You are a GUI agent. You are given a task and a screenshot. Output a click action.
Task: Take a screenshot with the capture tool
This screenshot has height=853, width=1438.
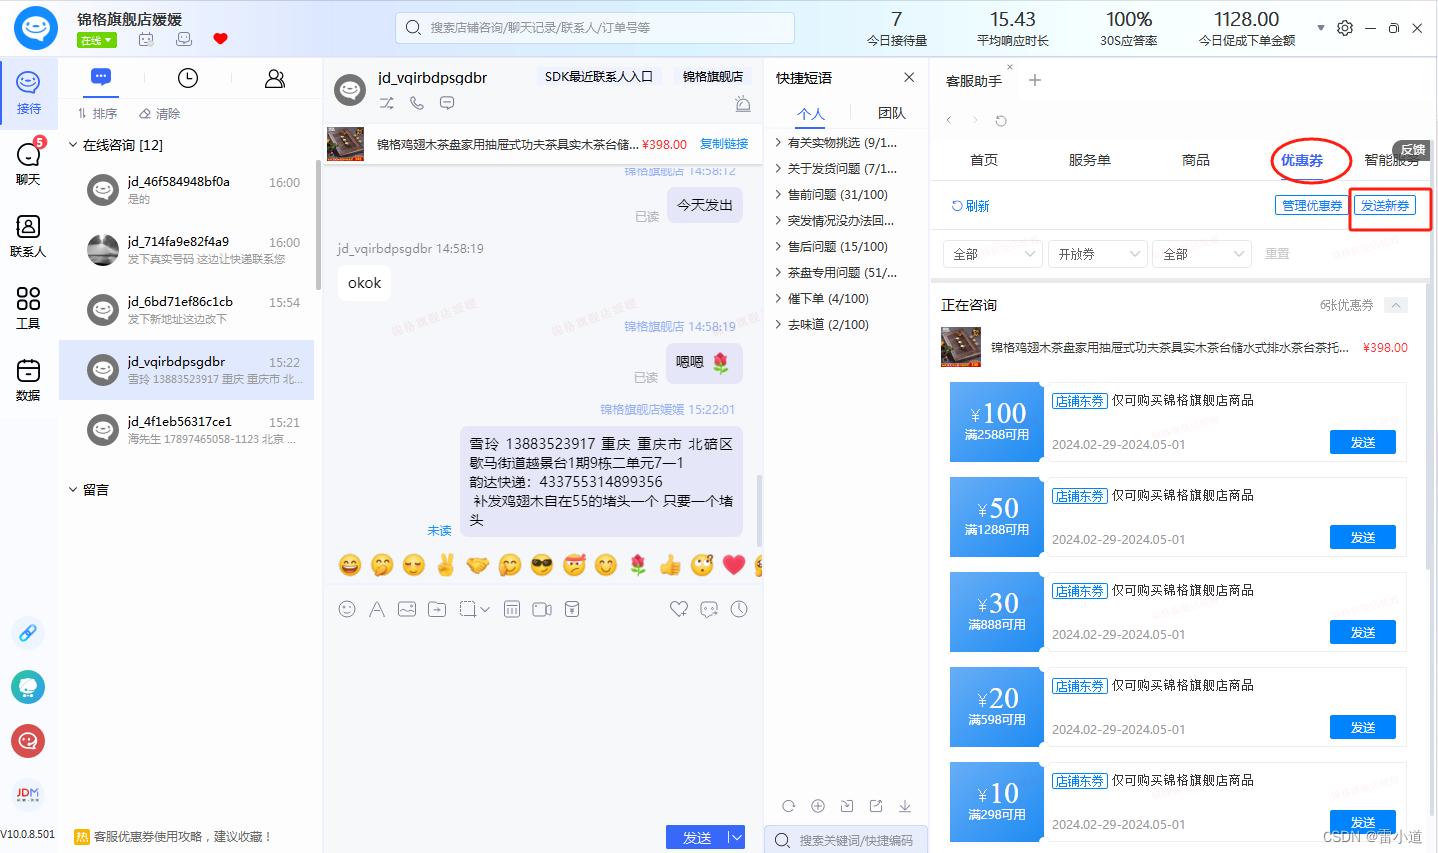click(467, 609)
